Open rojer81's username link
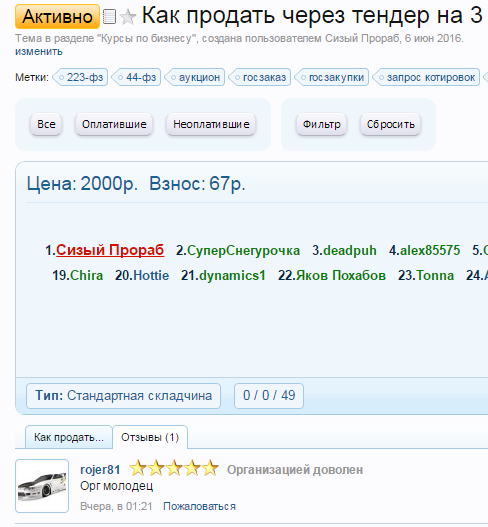The height and width of the screenshot is (527, 488). [100, 470]
